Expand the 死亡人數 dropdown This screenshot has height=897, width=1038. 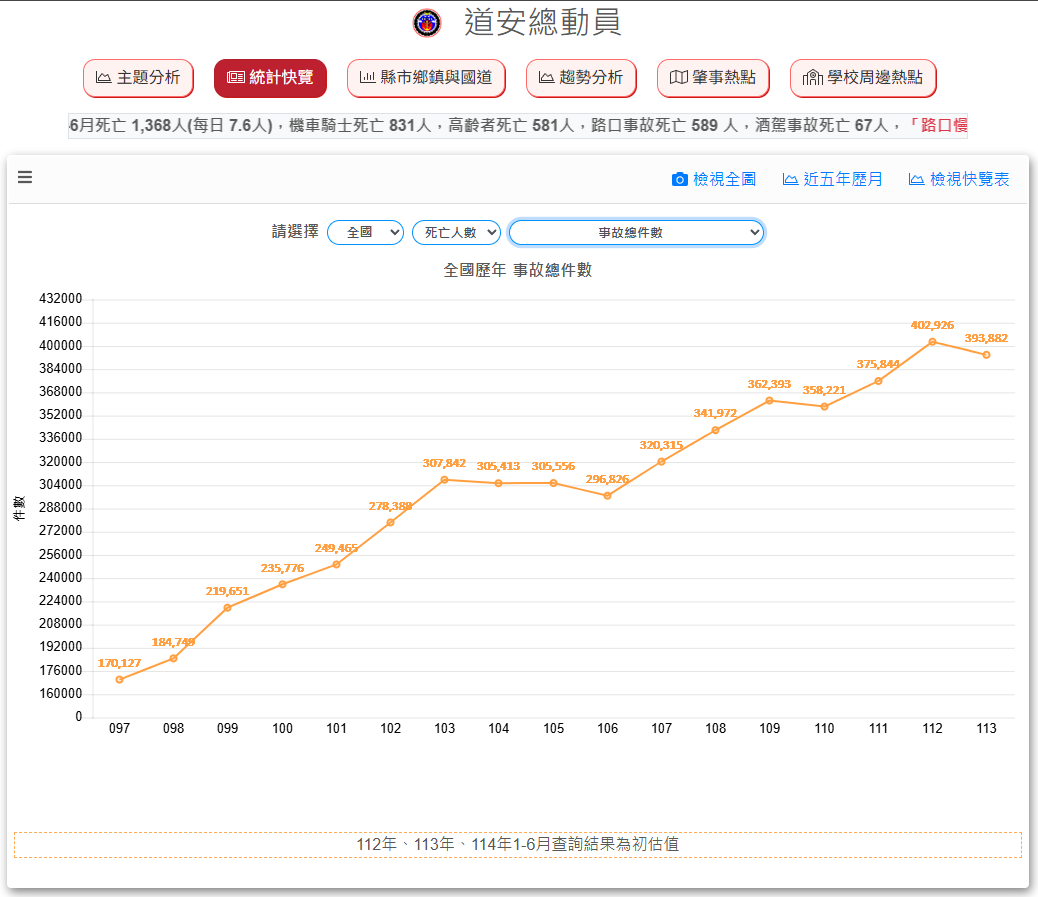click(x=456, y=232)
